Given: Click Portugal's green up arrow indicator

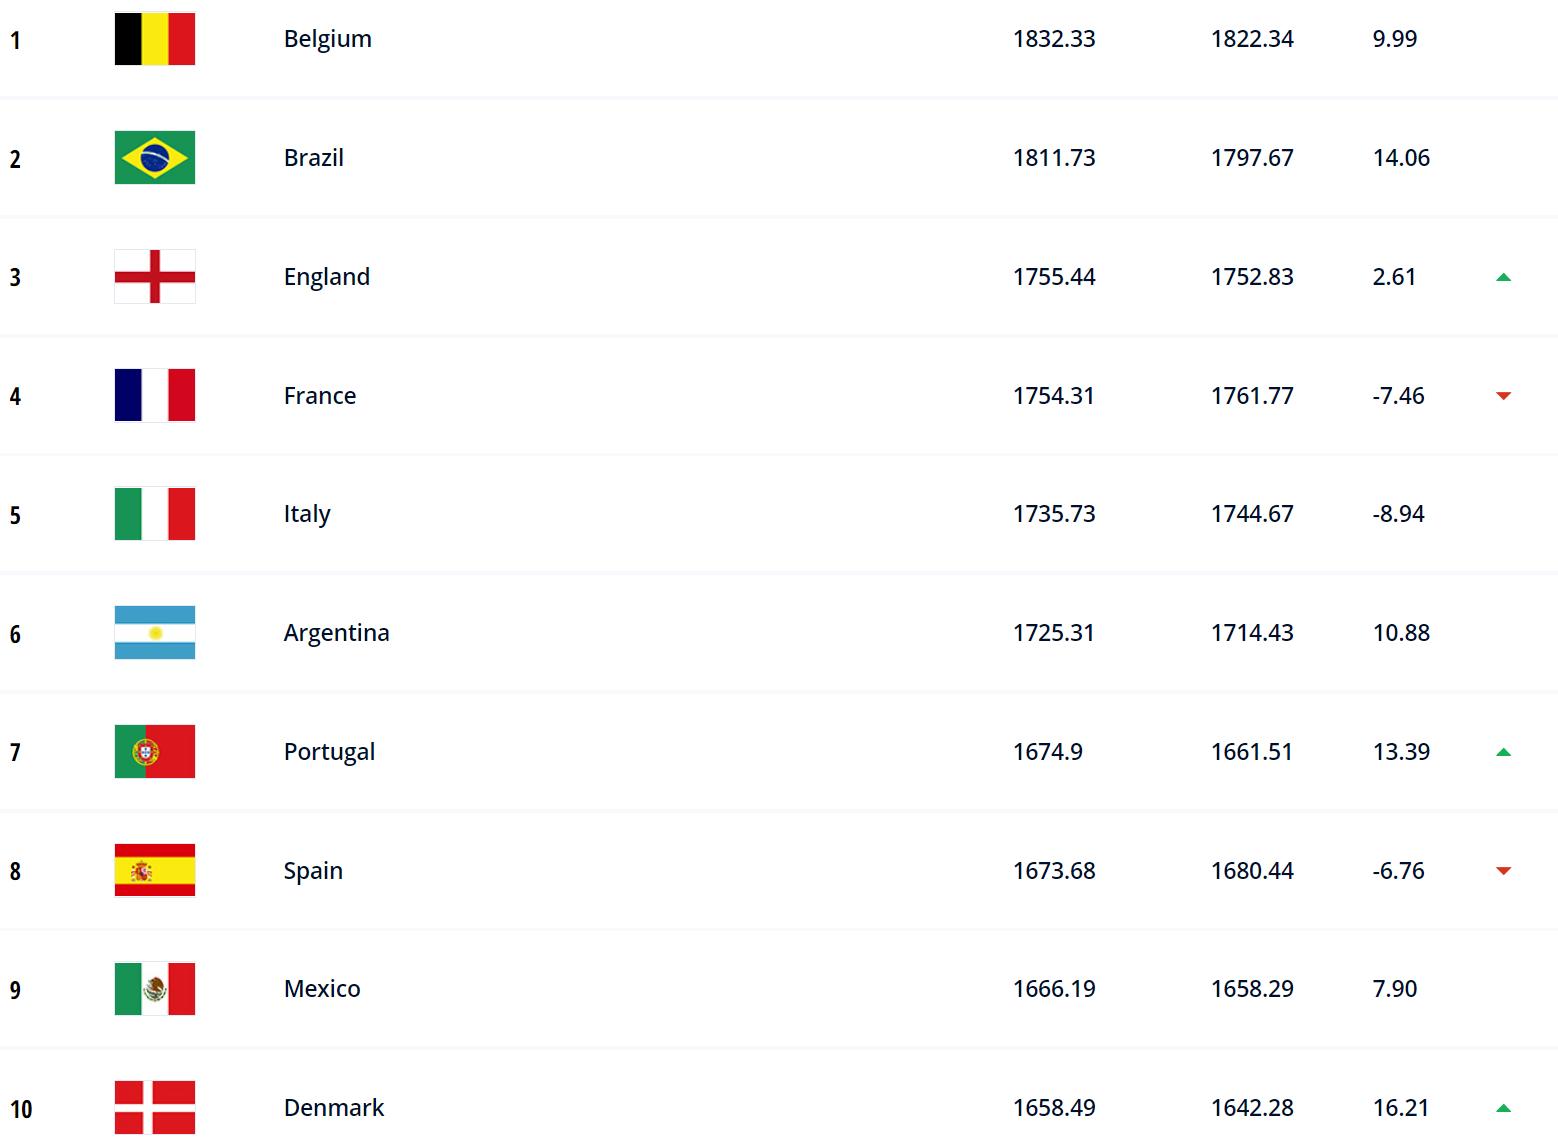Looking at the screenshot, I should tap(1503, 752).
